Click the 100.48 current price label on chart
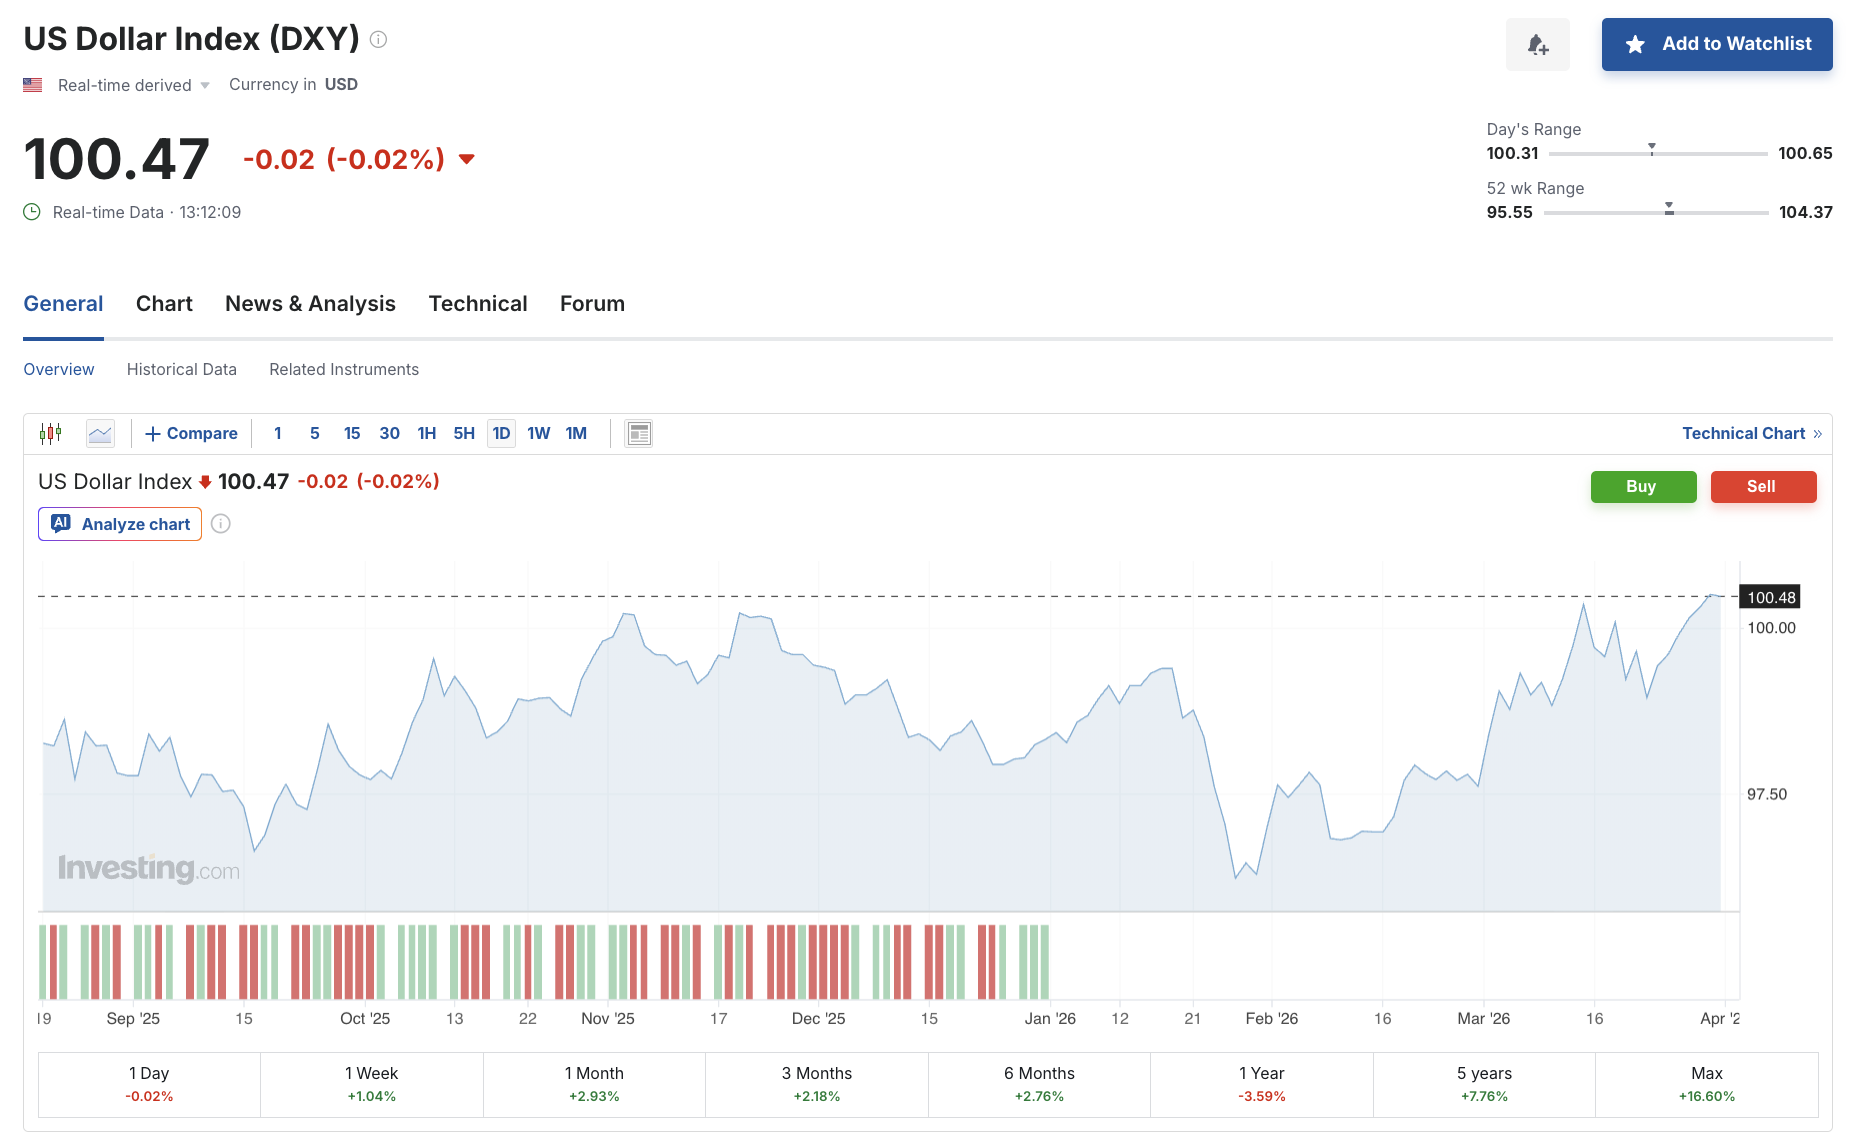 click(x=1770, y=597)
